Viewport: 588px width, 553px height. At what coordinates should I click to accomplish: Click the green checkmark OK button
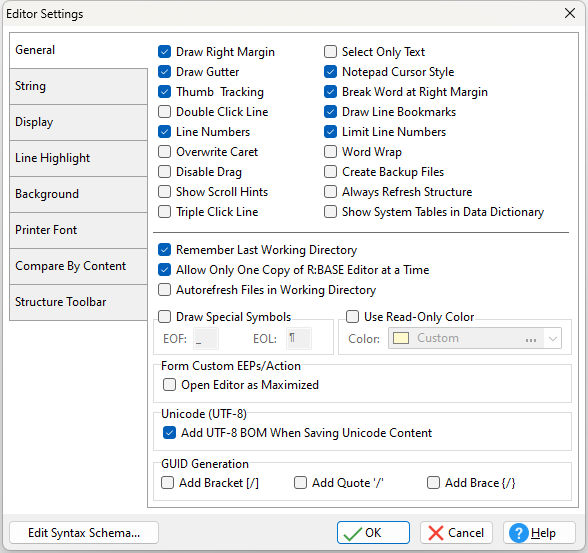373,532
